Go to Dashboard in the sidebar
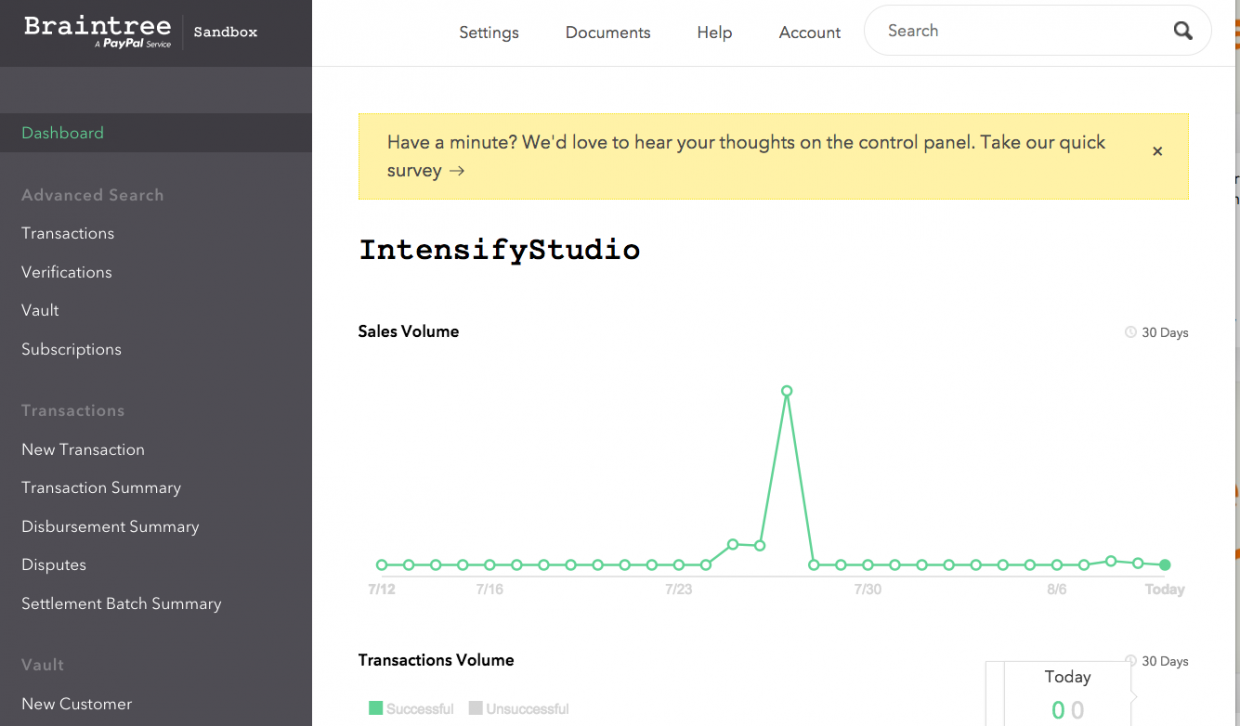Screen dimensions: 1240x726 [x=62, y=133]
